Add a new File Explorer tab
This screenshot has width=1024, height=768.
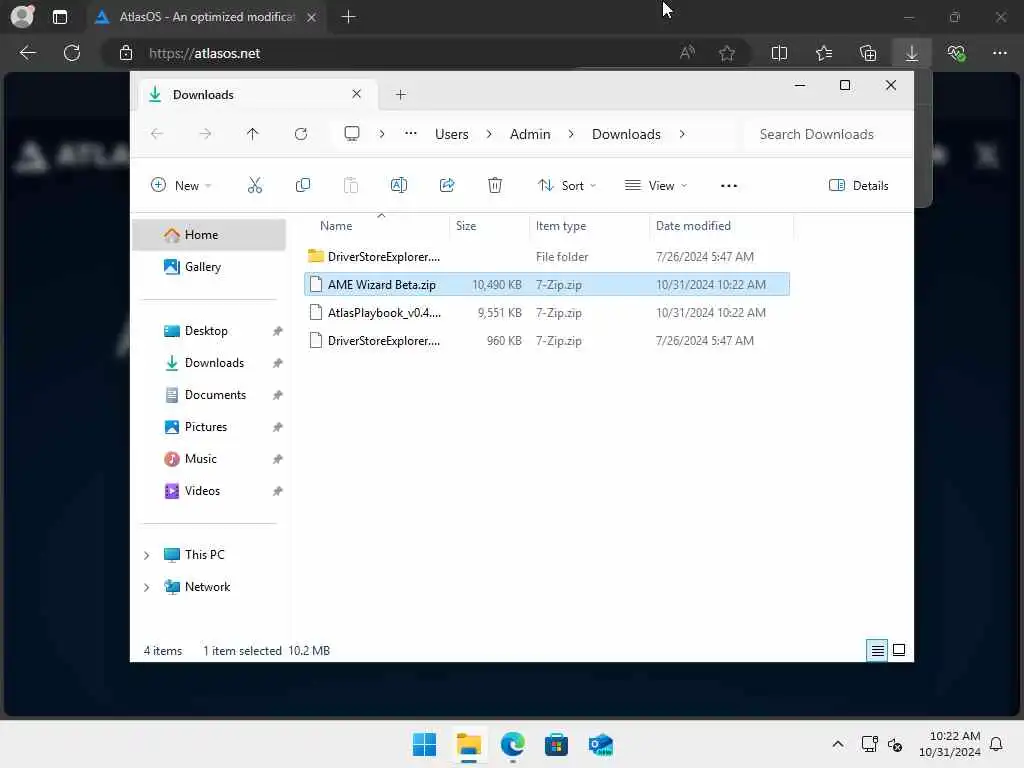[x=400, y=95]
